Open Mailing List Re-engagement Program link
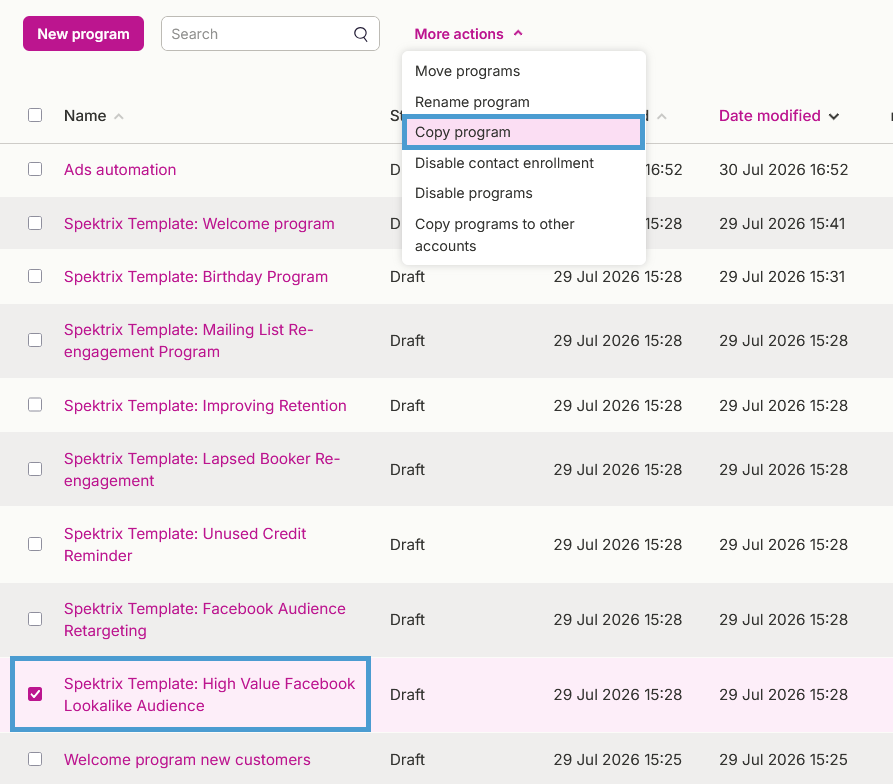Viewport: 893px width, 784px height. click(x=189, y=340)
